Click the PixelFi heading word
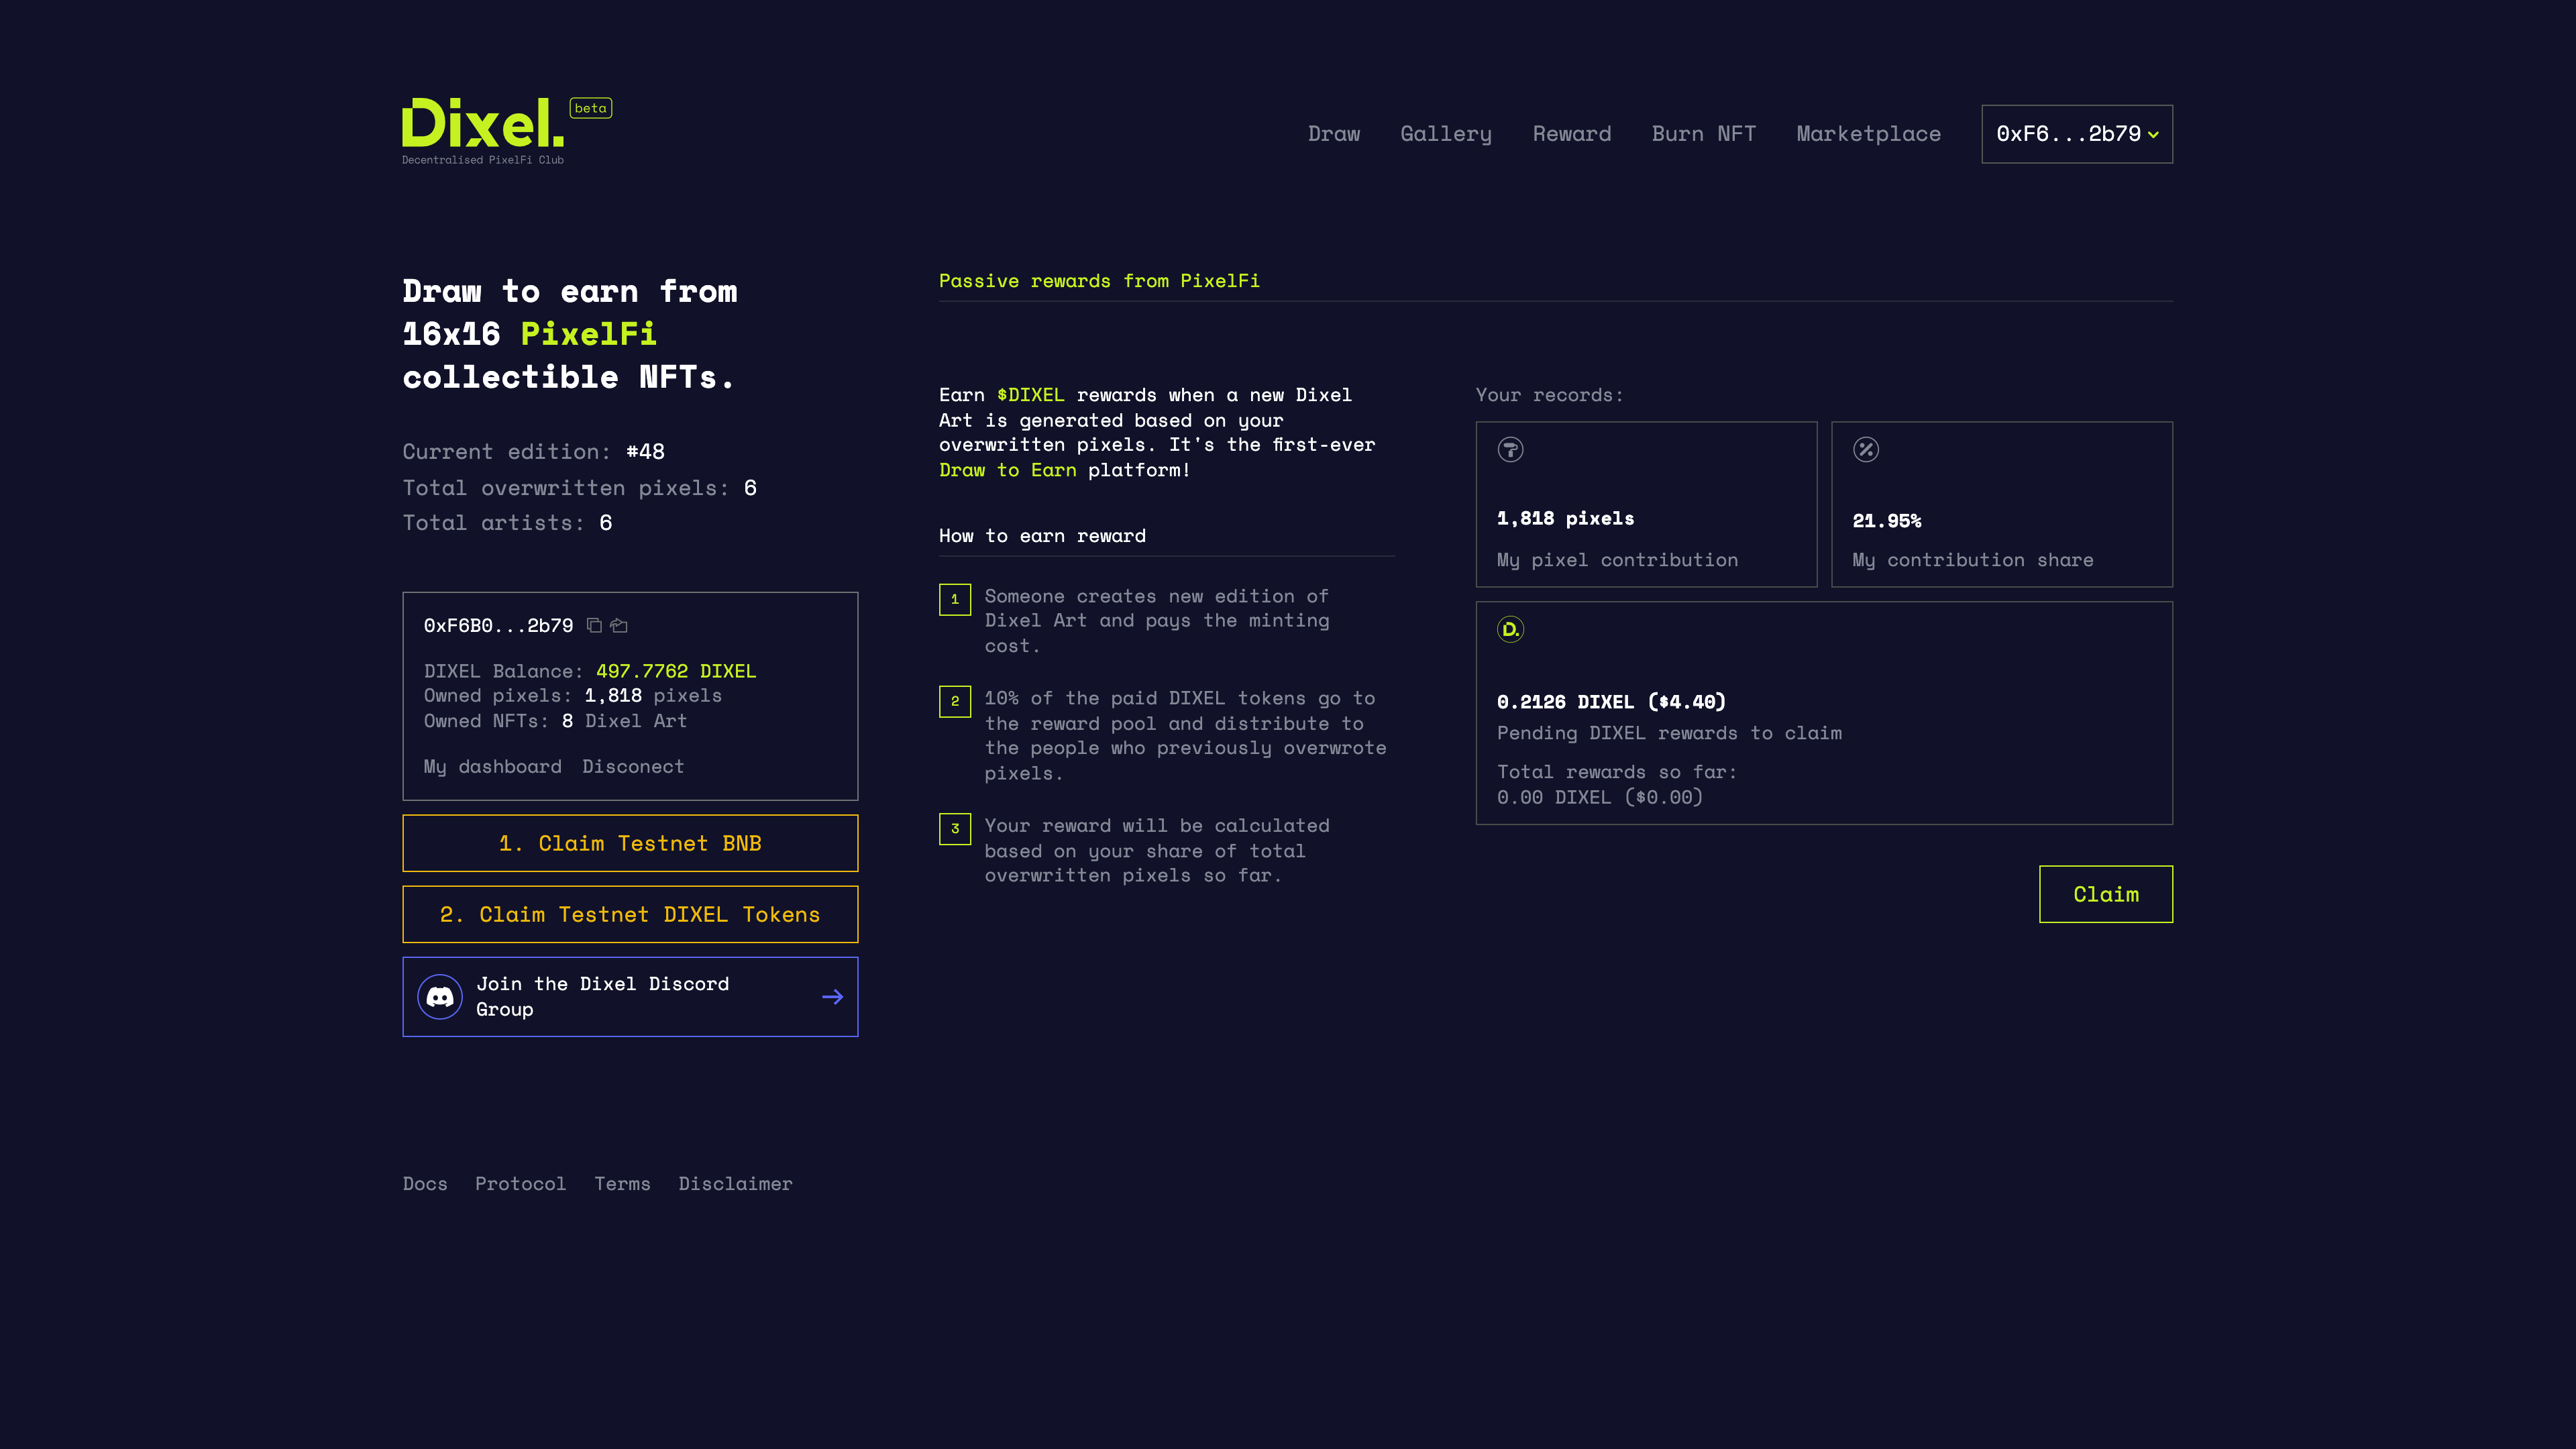The height and width of the screenshot is (1449, 2576). tap(588, 333)
